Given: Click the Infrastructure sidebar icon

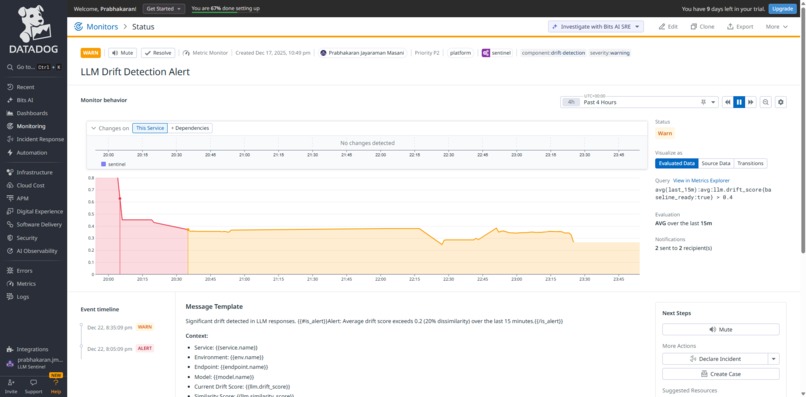Looking at the screenshot, I should point(10,172).
